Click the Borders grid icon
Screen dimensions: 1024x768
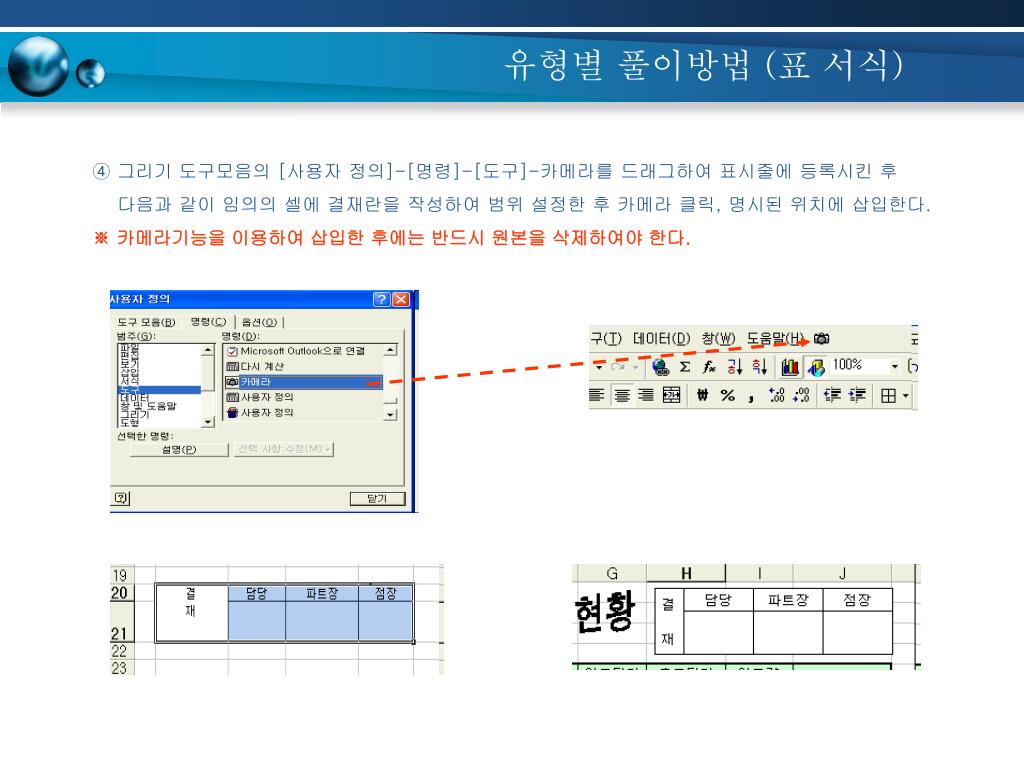click(888, 396)
